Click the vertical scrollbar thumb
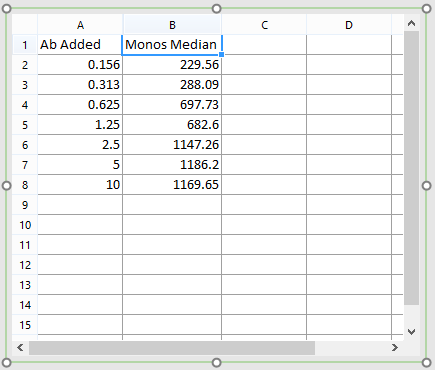The image size is (435, 370). coord(411,168)
